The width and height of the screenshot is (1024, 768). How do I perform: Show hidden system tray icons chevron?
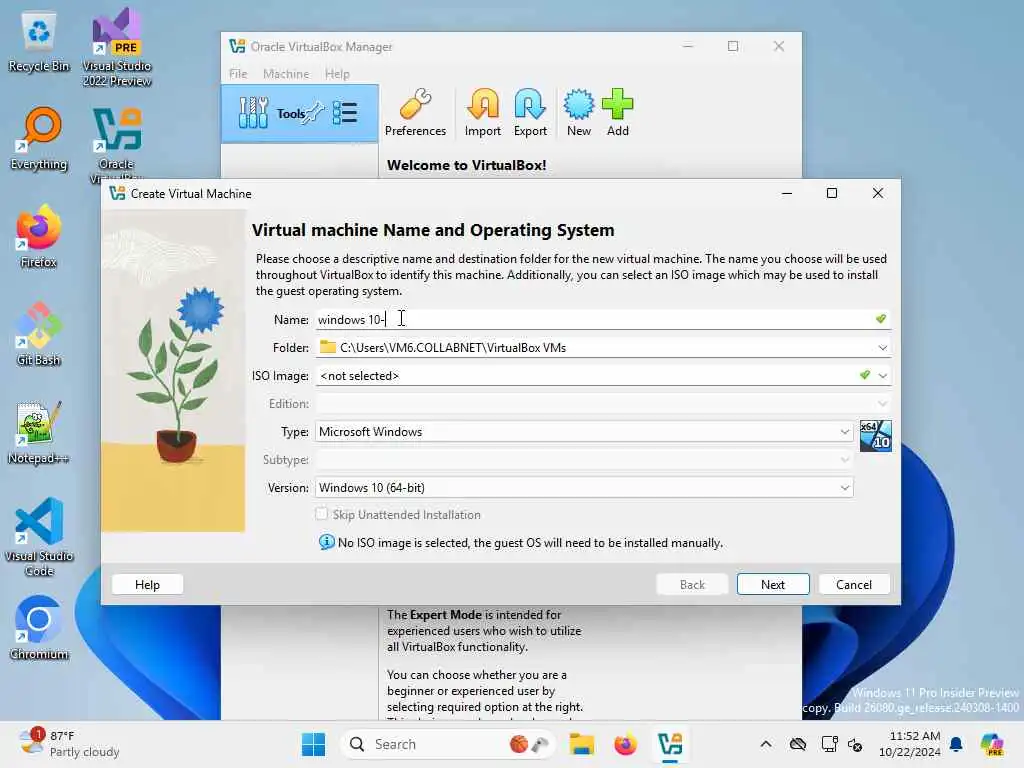766,744
